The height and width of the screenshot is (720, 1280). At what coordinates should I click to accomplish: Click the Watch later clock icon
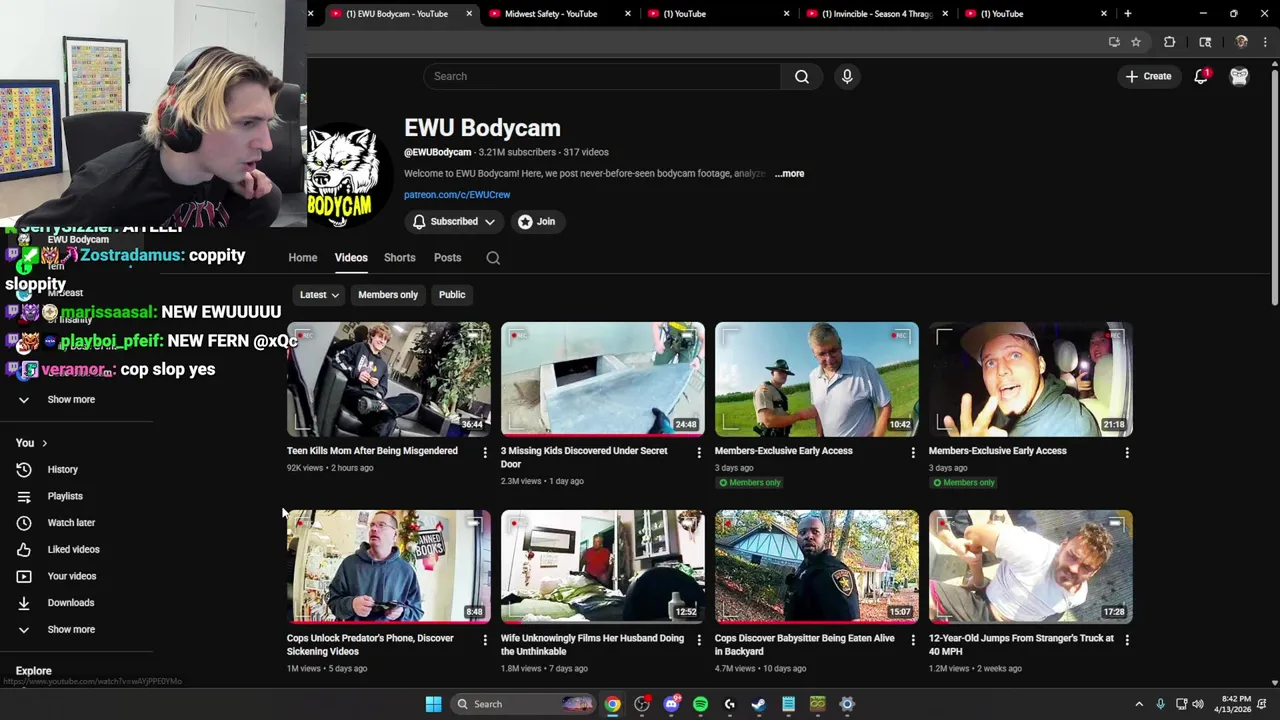(x=24, y=522)
